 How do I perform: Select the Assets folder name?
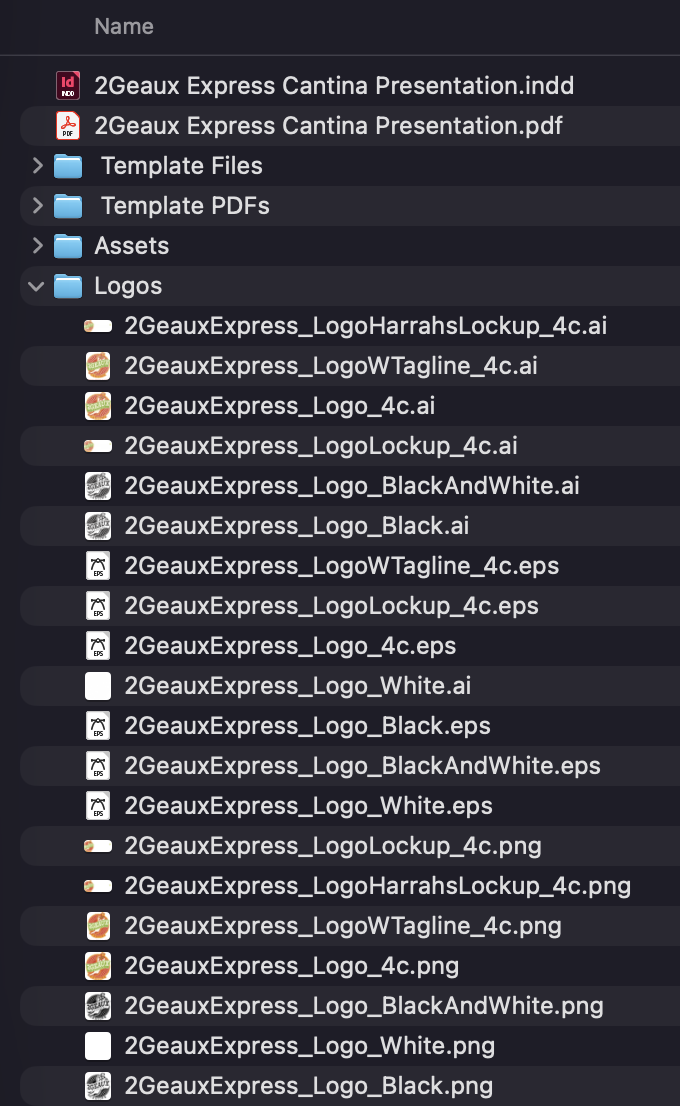[132, 246]
